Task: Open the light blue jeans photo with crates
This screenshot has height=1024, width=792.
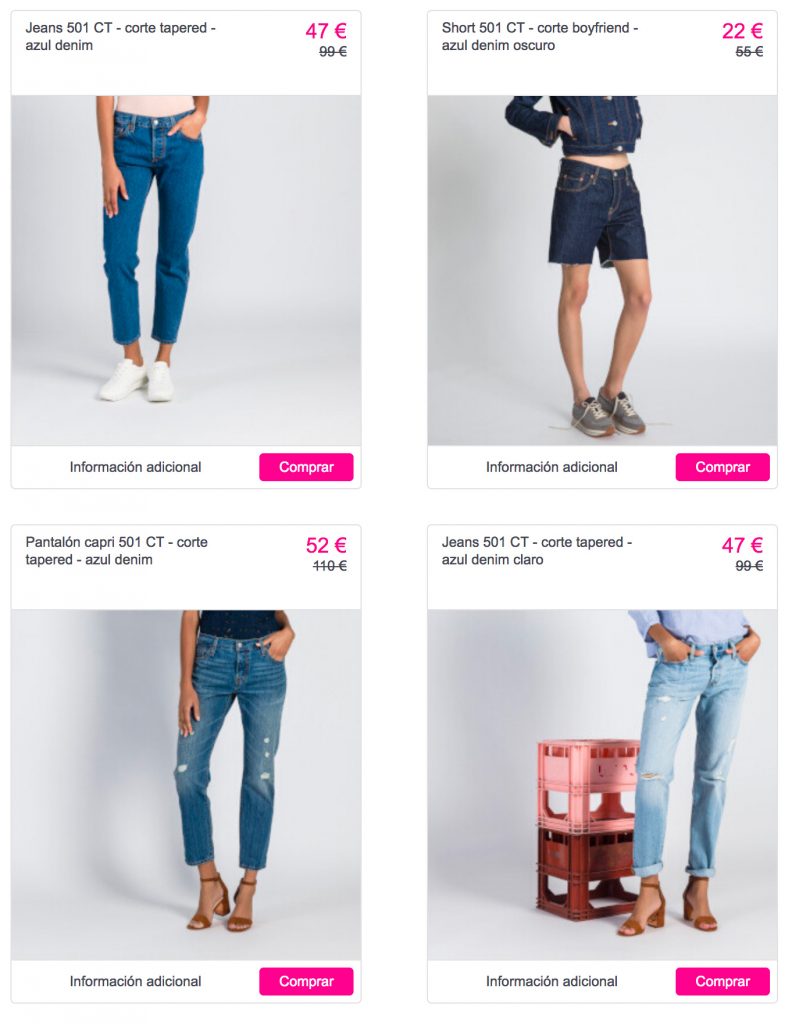Action: pos(602,785)
